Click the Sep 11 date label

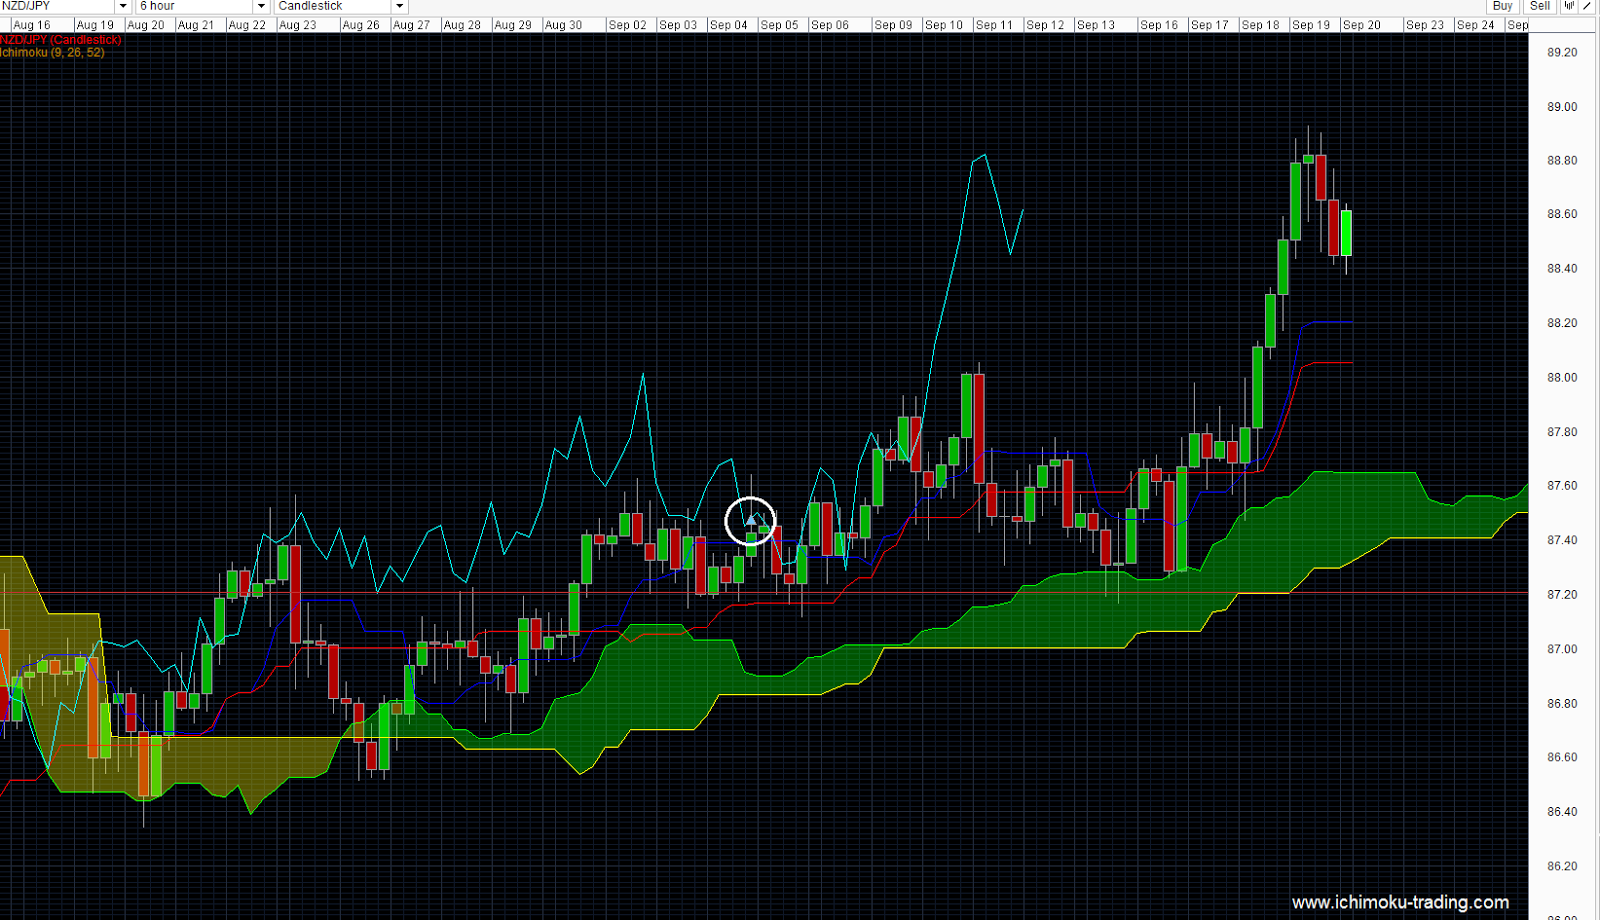tap(994, 25)
